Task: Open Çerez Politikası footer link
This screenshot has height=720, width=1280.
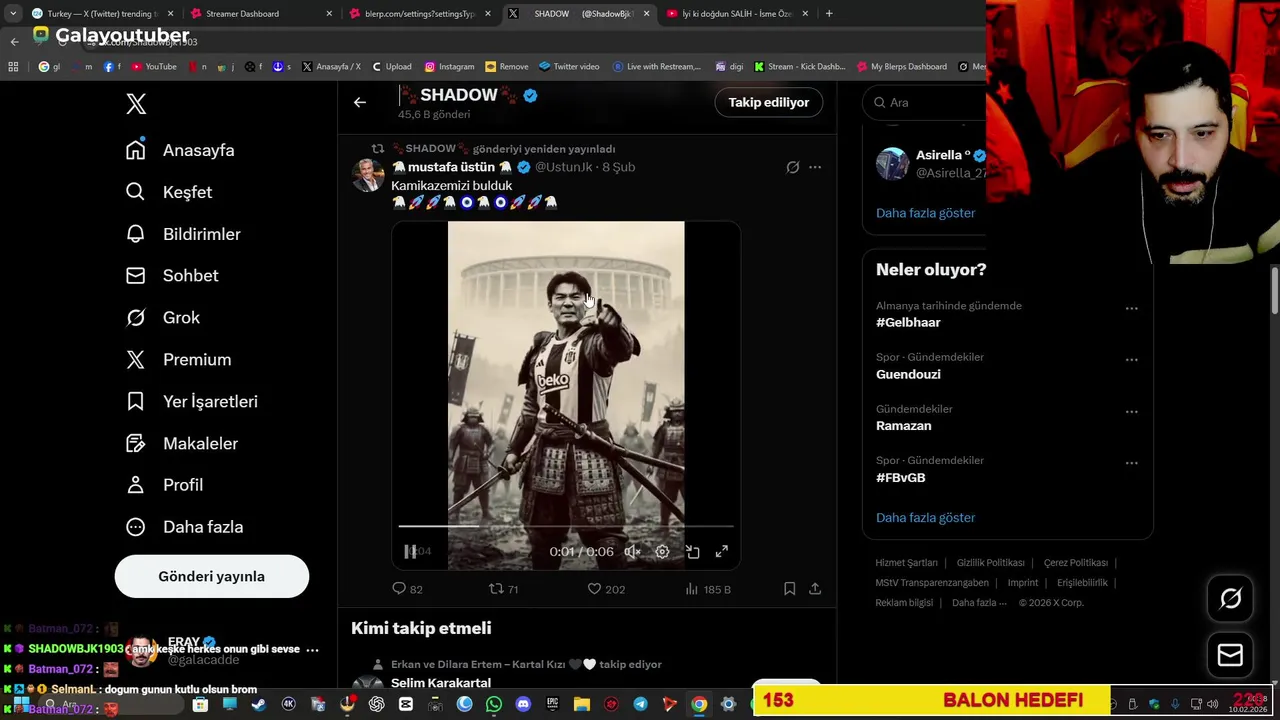Action: coord(1075,563)
